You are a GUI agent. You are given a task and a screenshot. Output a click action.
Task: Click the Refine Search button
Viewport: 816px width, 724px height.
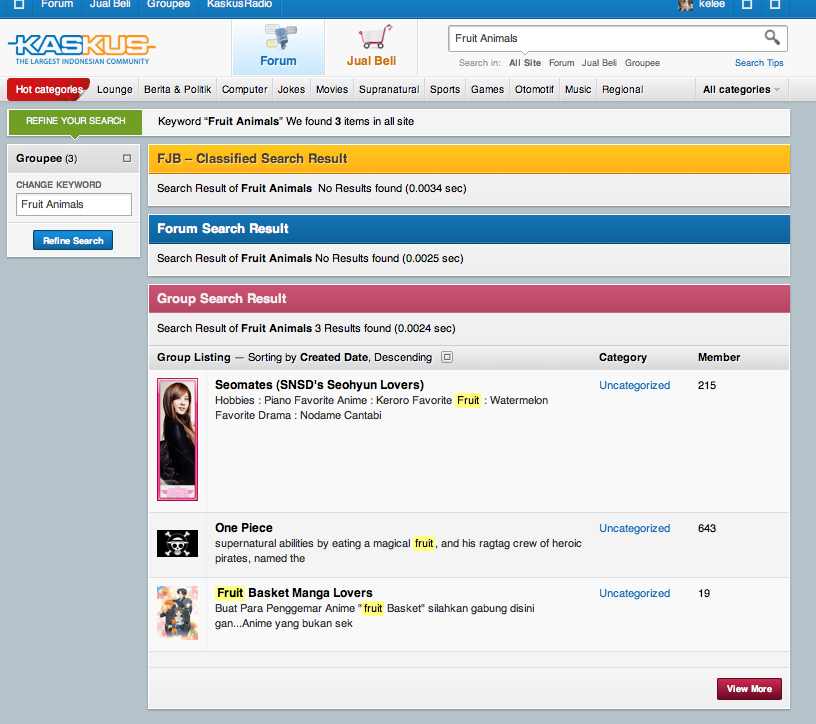(x=73, y=240)
